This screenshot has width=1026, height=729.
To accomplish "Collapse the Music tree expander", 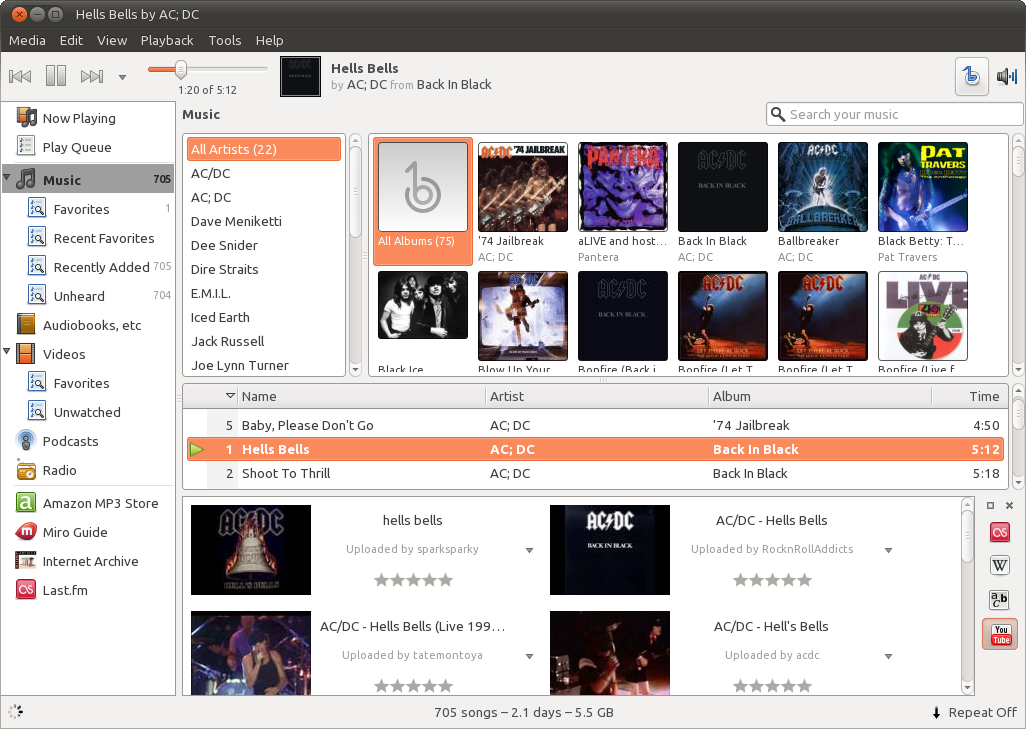I will pos(7,178).
